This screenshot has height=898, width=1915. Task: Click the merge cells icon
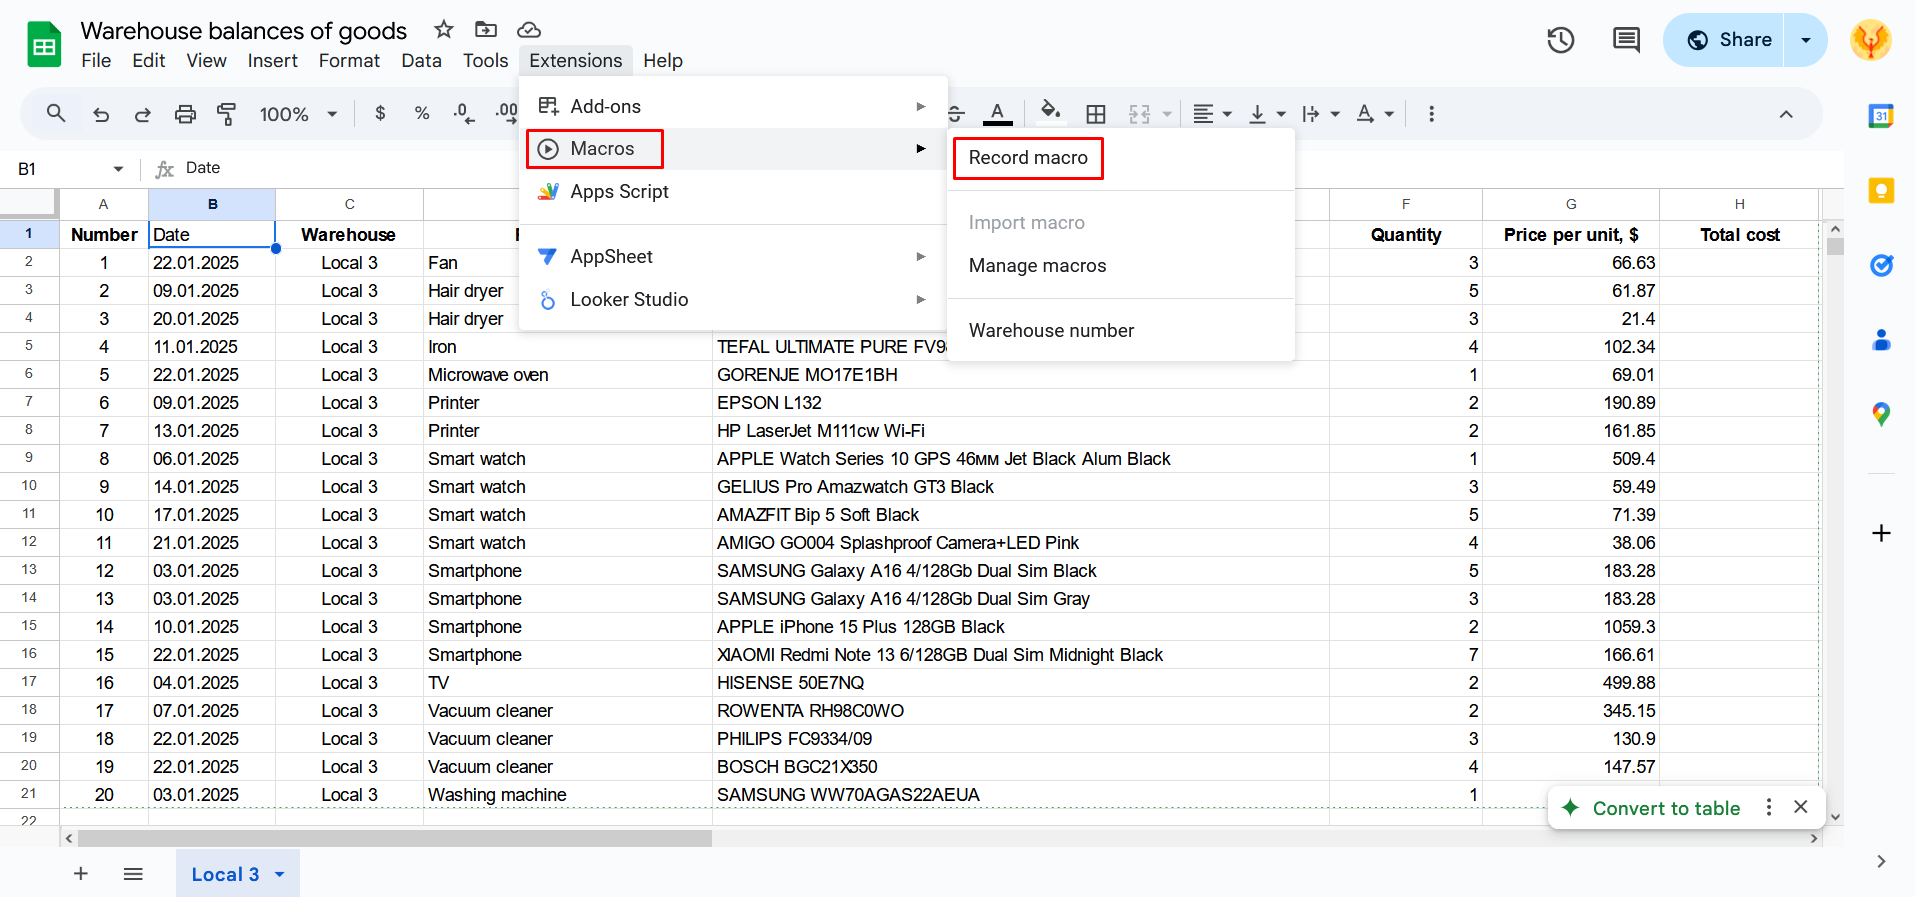pos(1140,114)
